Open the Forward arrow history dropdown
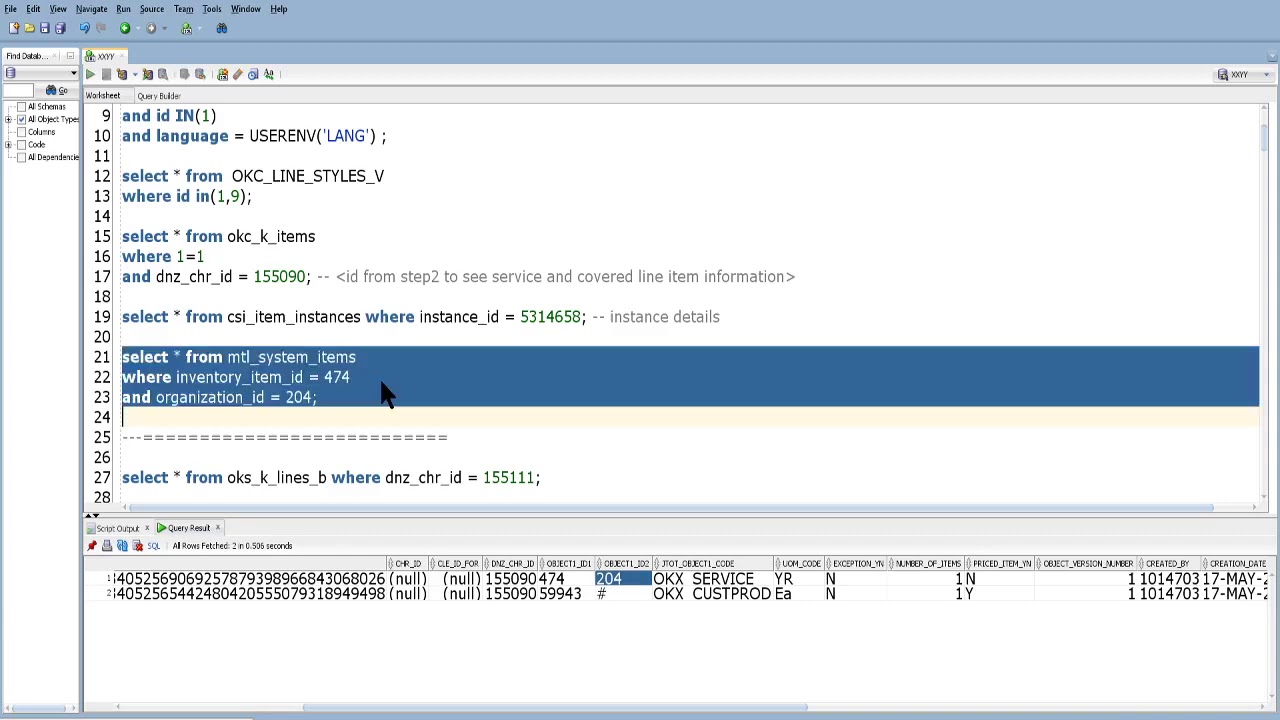Image resolution: width=1280 pixels, height=720 pixels. coord(164,28)
